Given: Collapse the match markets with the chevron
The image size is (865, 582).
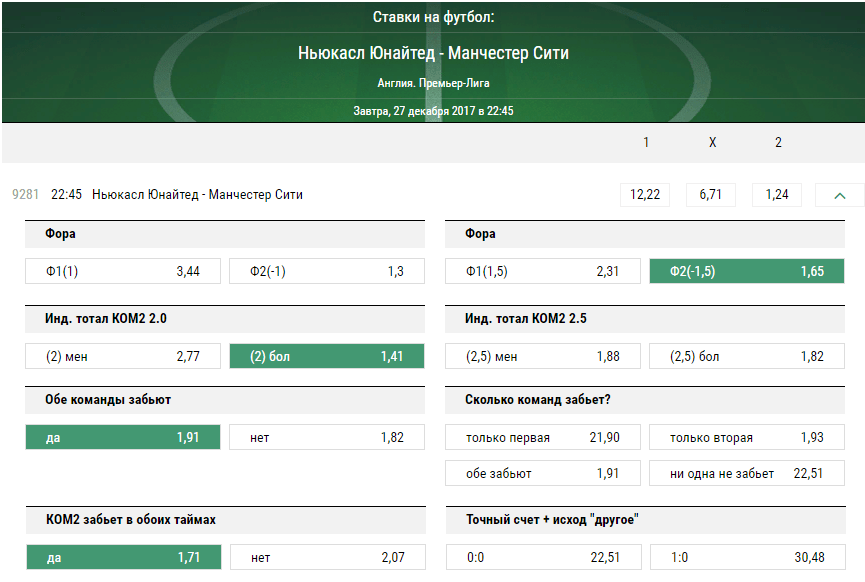Looking at the screenshot, I should click(840, 195).
